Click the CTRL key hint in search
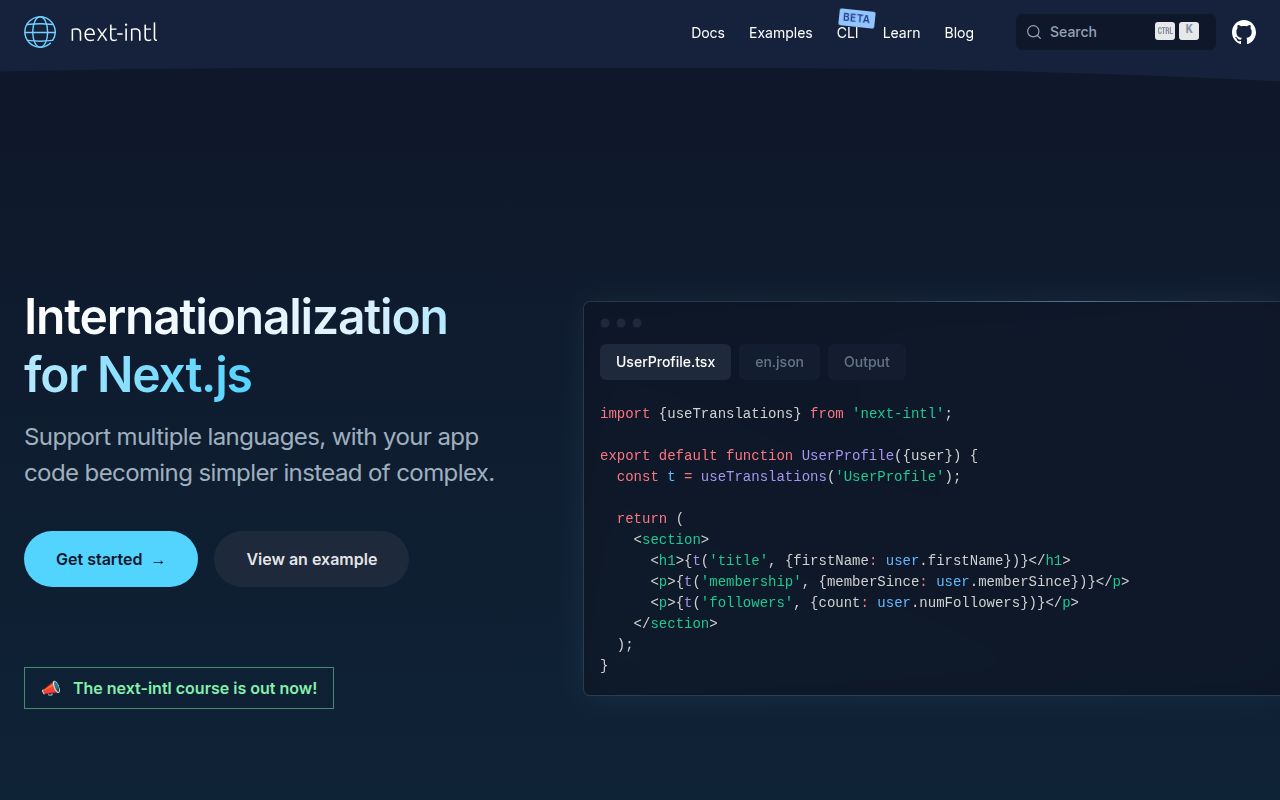The width and height of the screenshot is (1280, 800). tap(1165, 31)
